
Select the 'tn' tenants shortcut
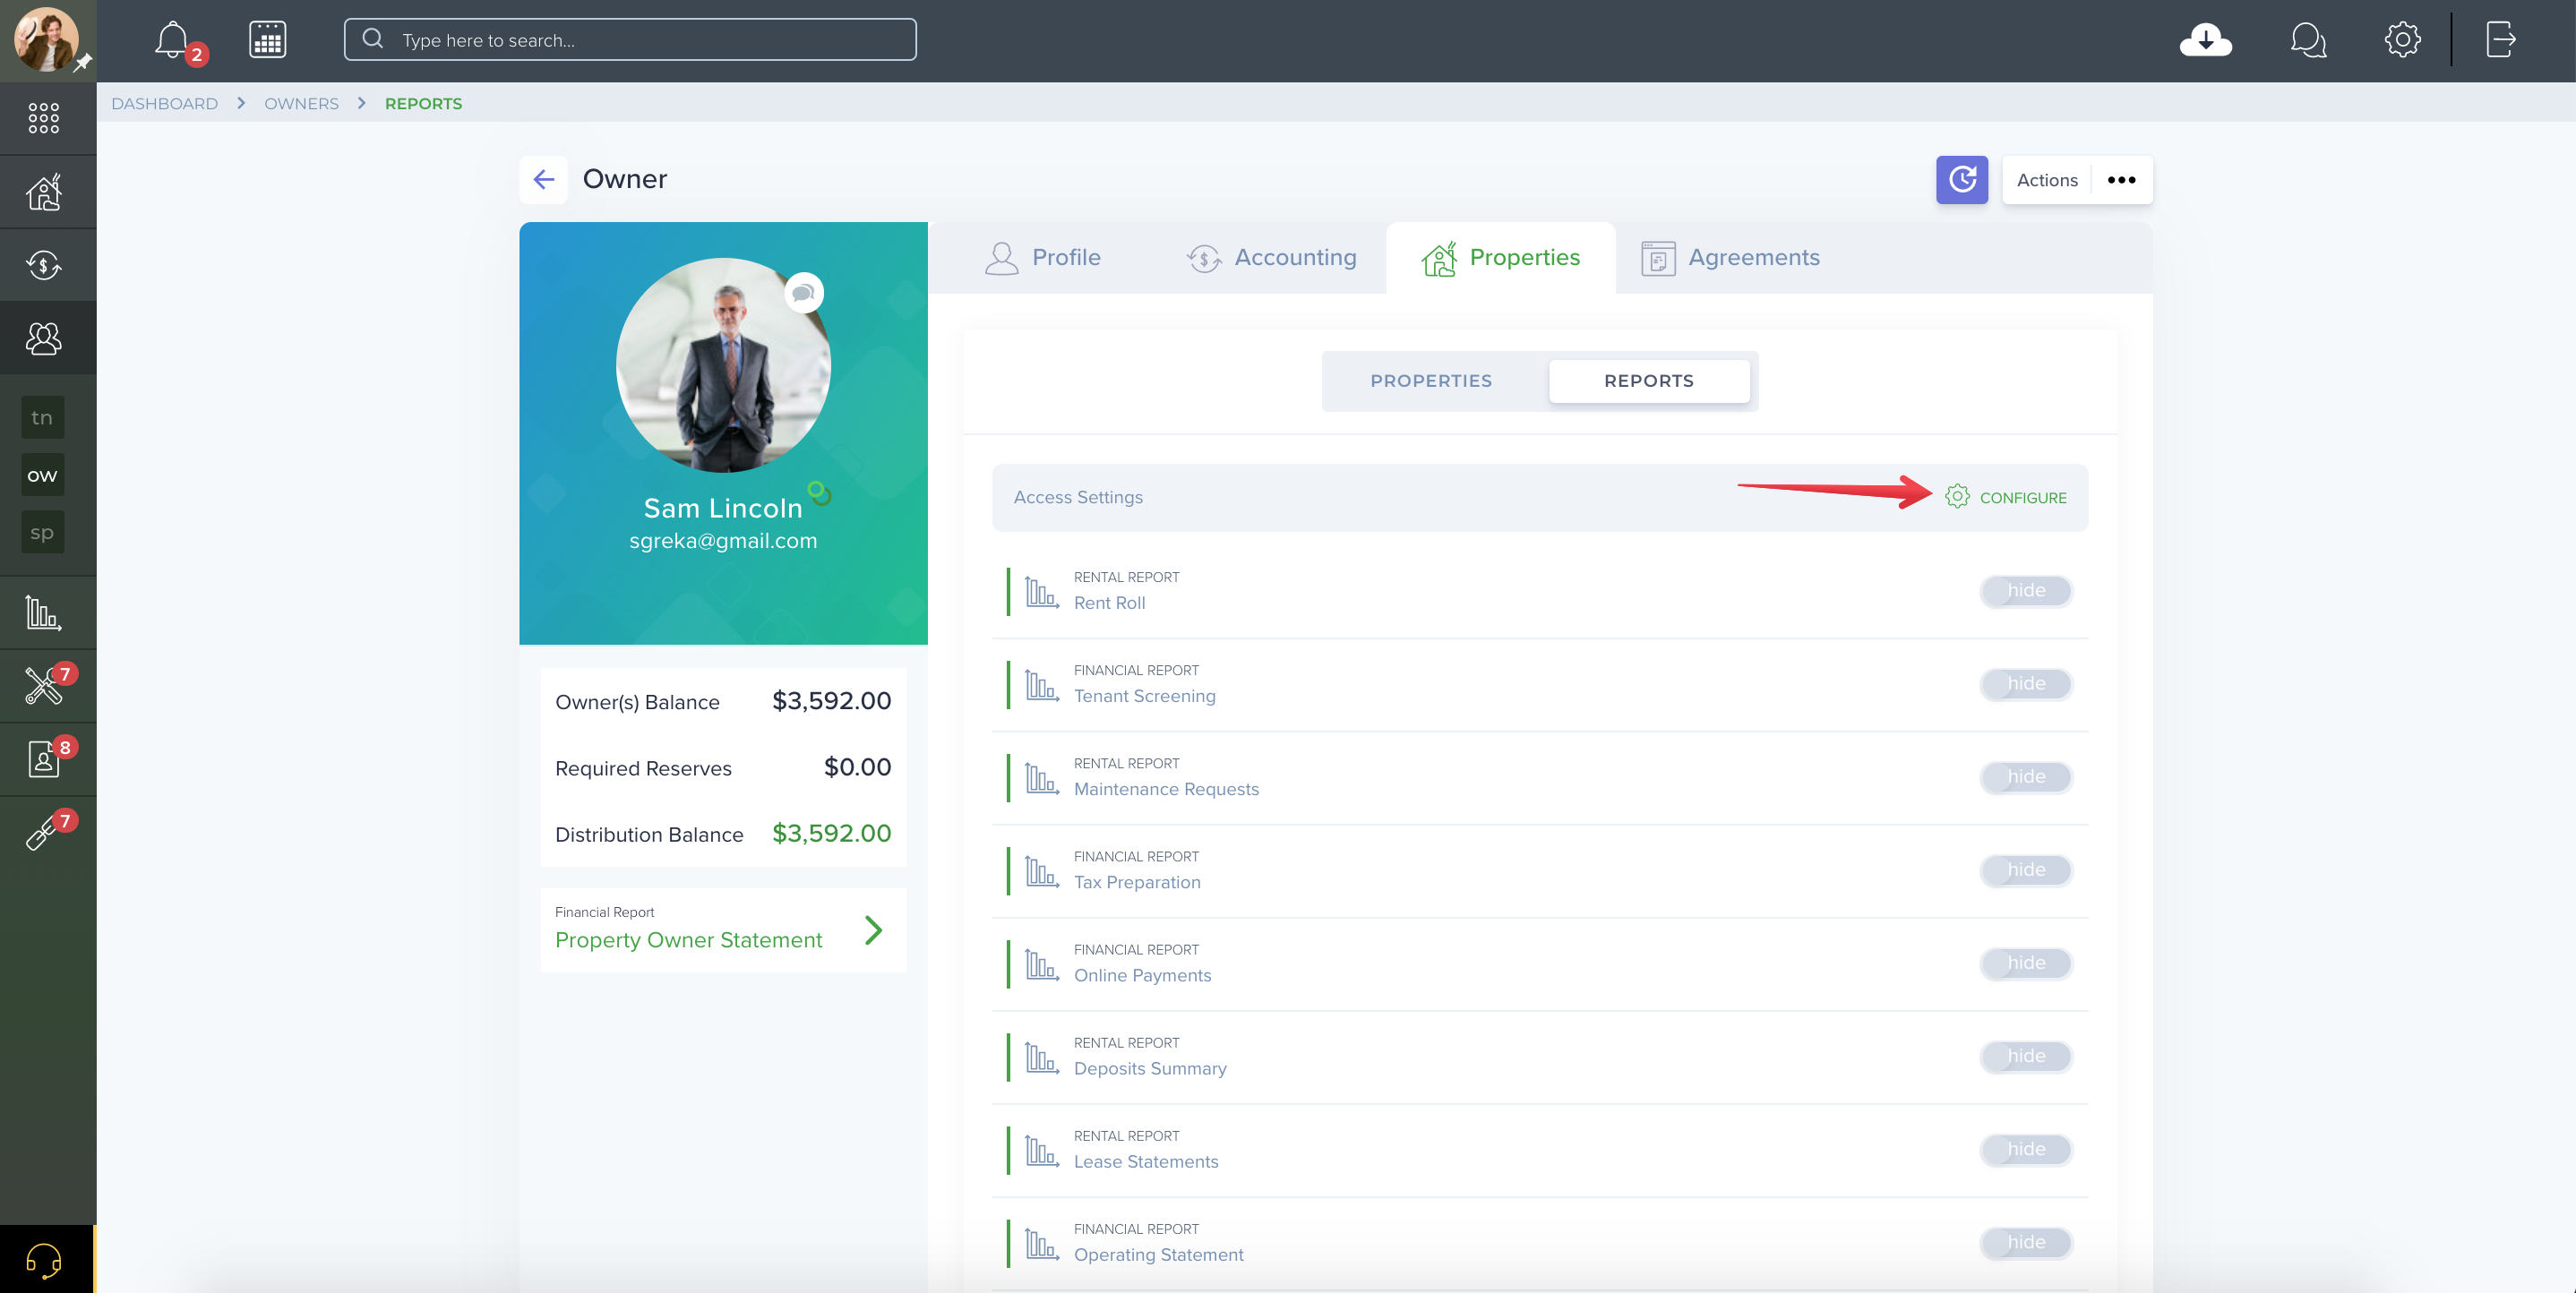click(42, 417)
